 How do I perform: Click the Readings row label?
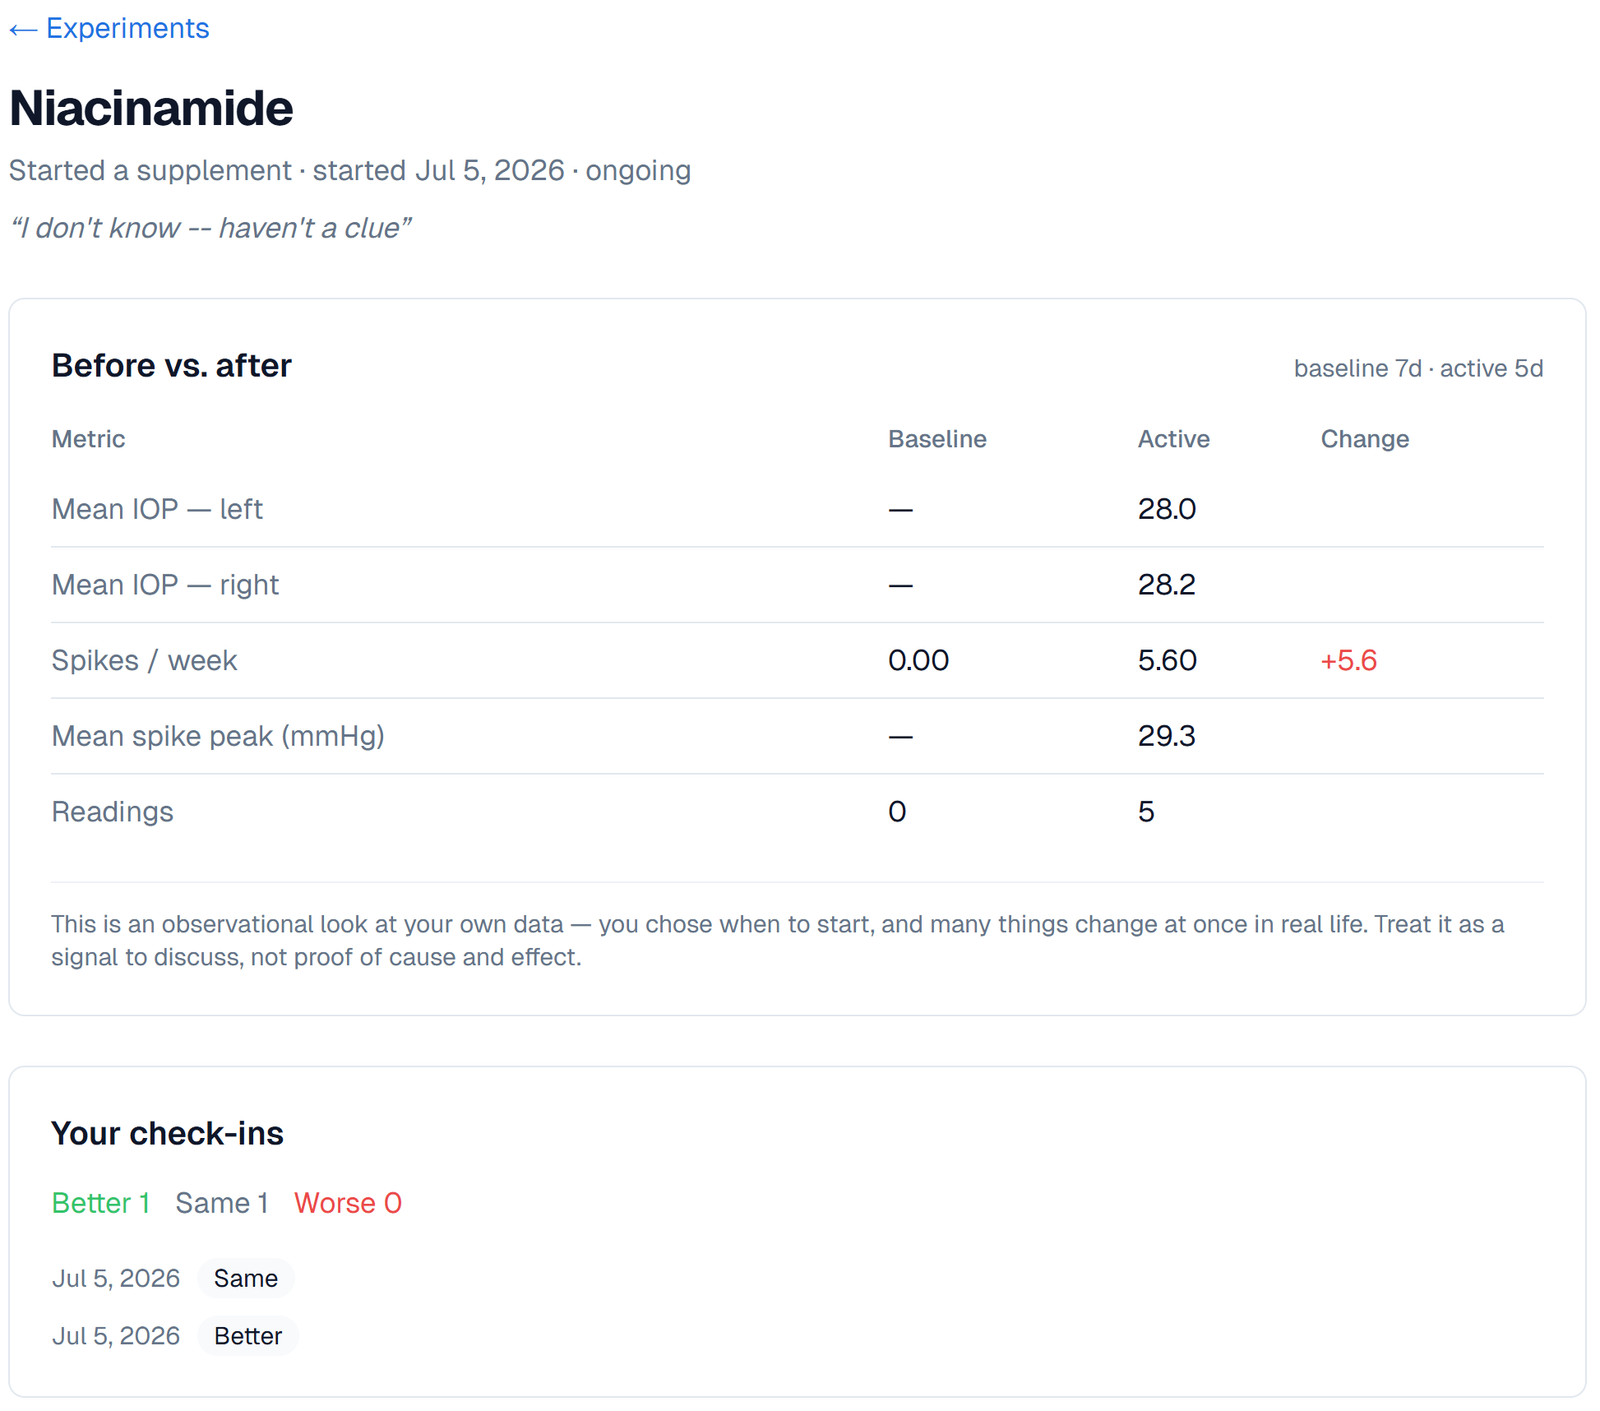(112, 812)
